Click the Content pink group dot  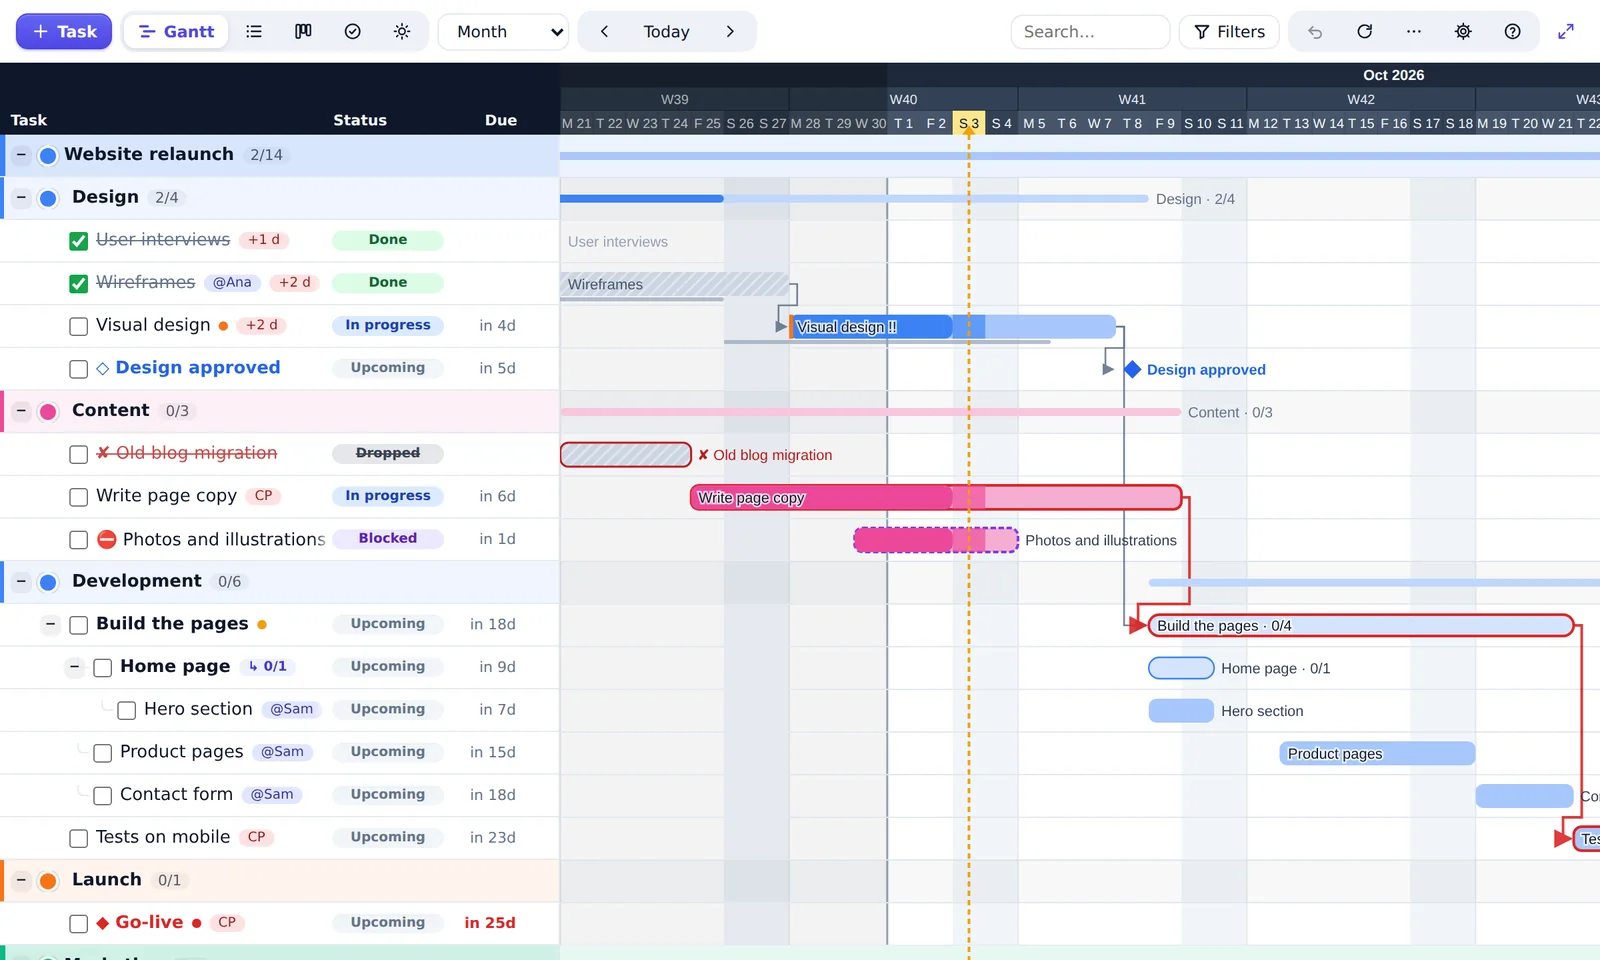point(48,412)
